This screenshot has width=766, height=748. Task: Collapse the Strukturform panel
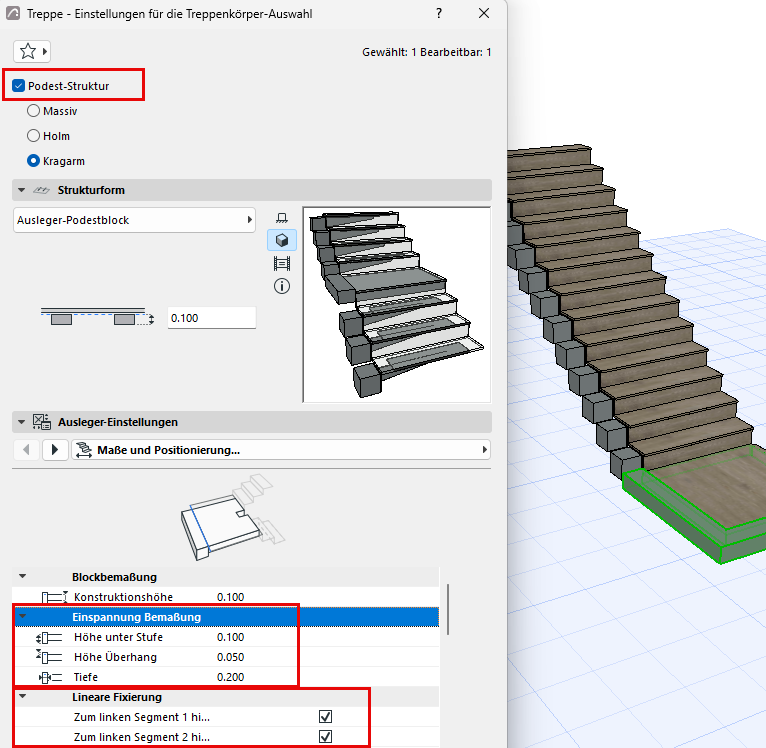[x=21, y=190]
